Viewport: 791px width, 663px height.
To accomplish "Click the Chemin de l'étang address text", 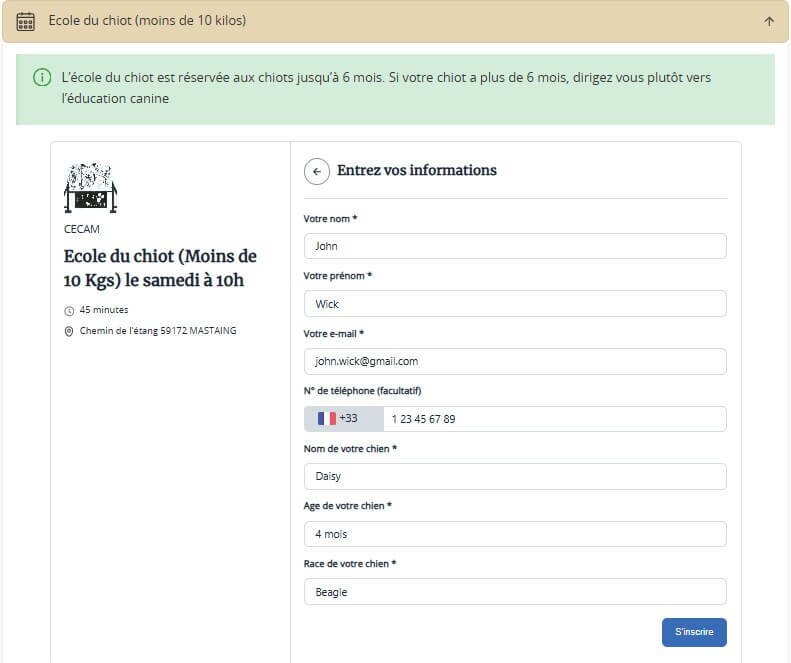I will pos(157,331).
